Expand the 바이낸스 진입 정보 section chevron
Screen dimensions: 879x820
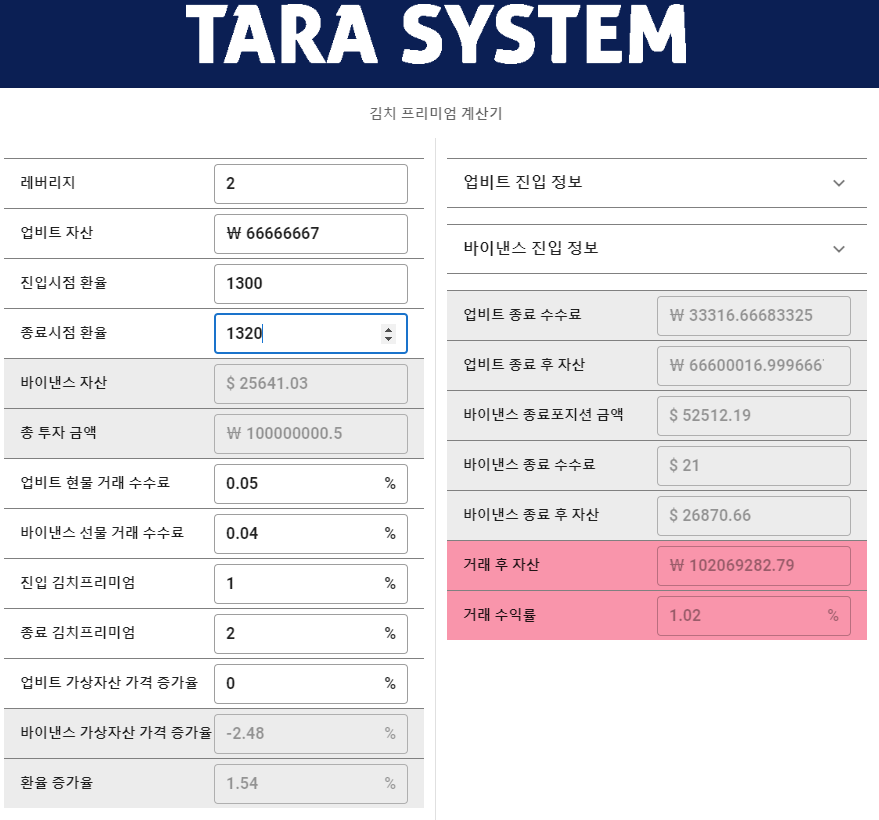839,249
